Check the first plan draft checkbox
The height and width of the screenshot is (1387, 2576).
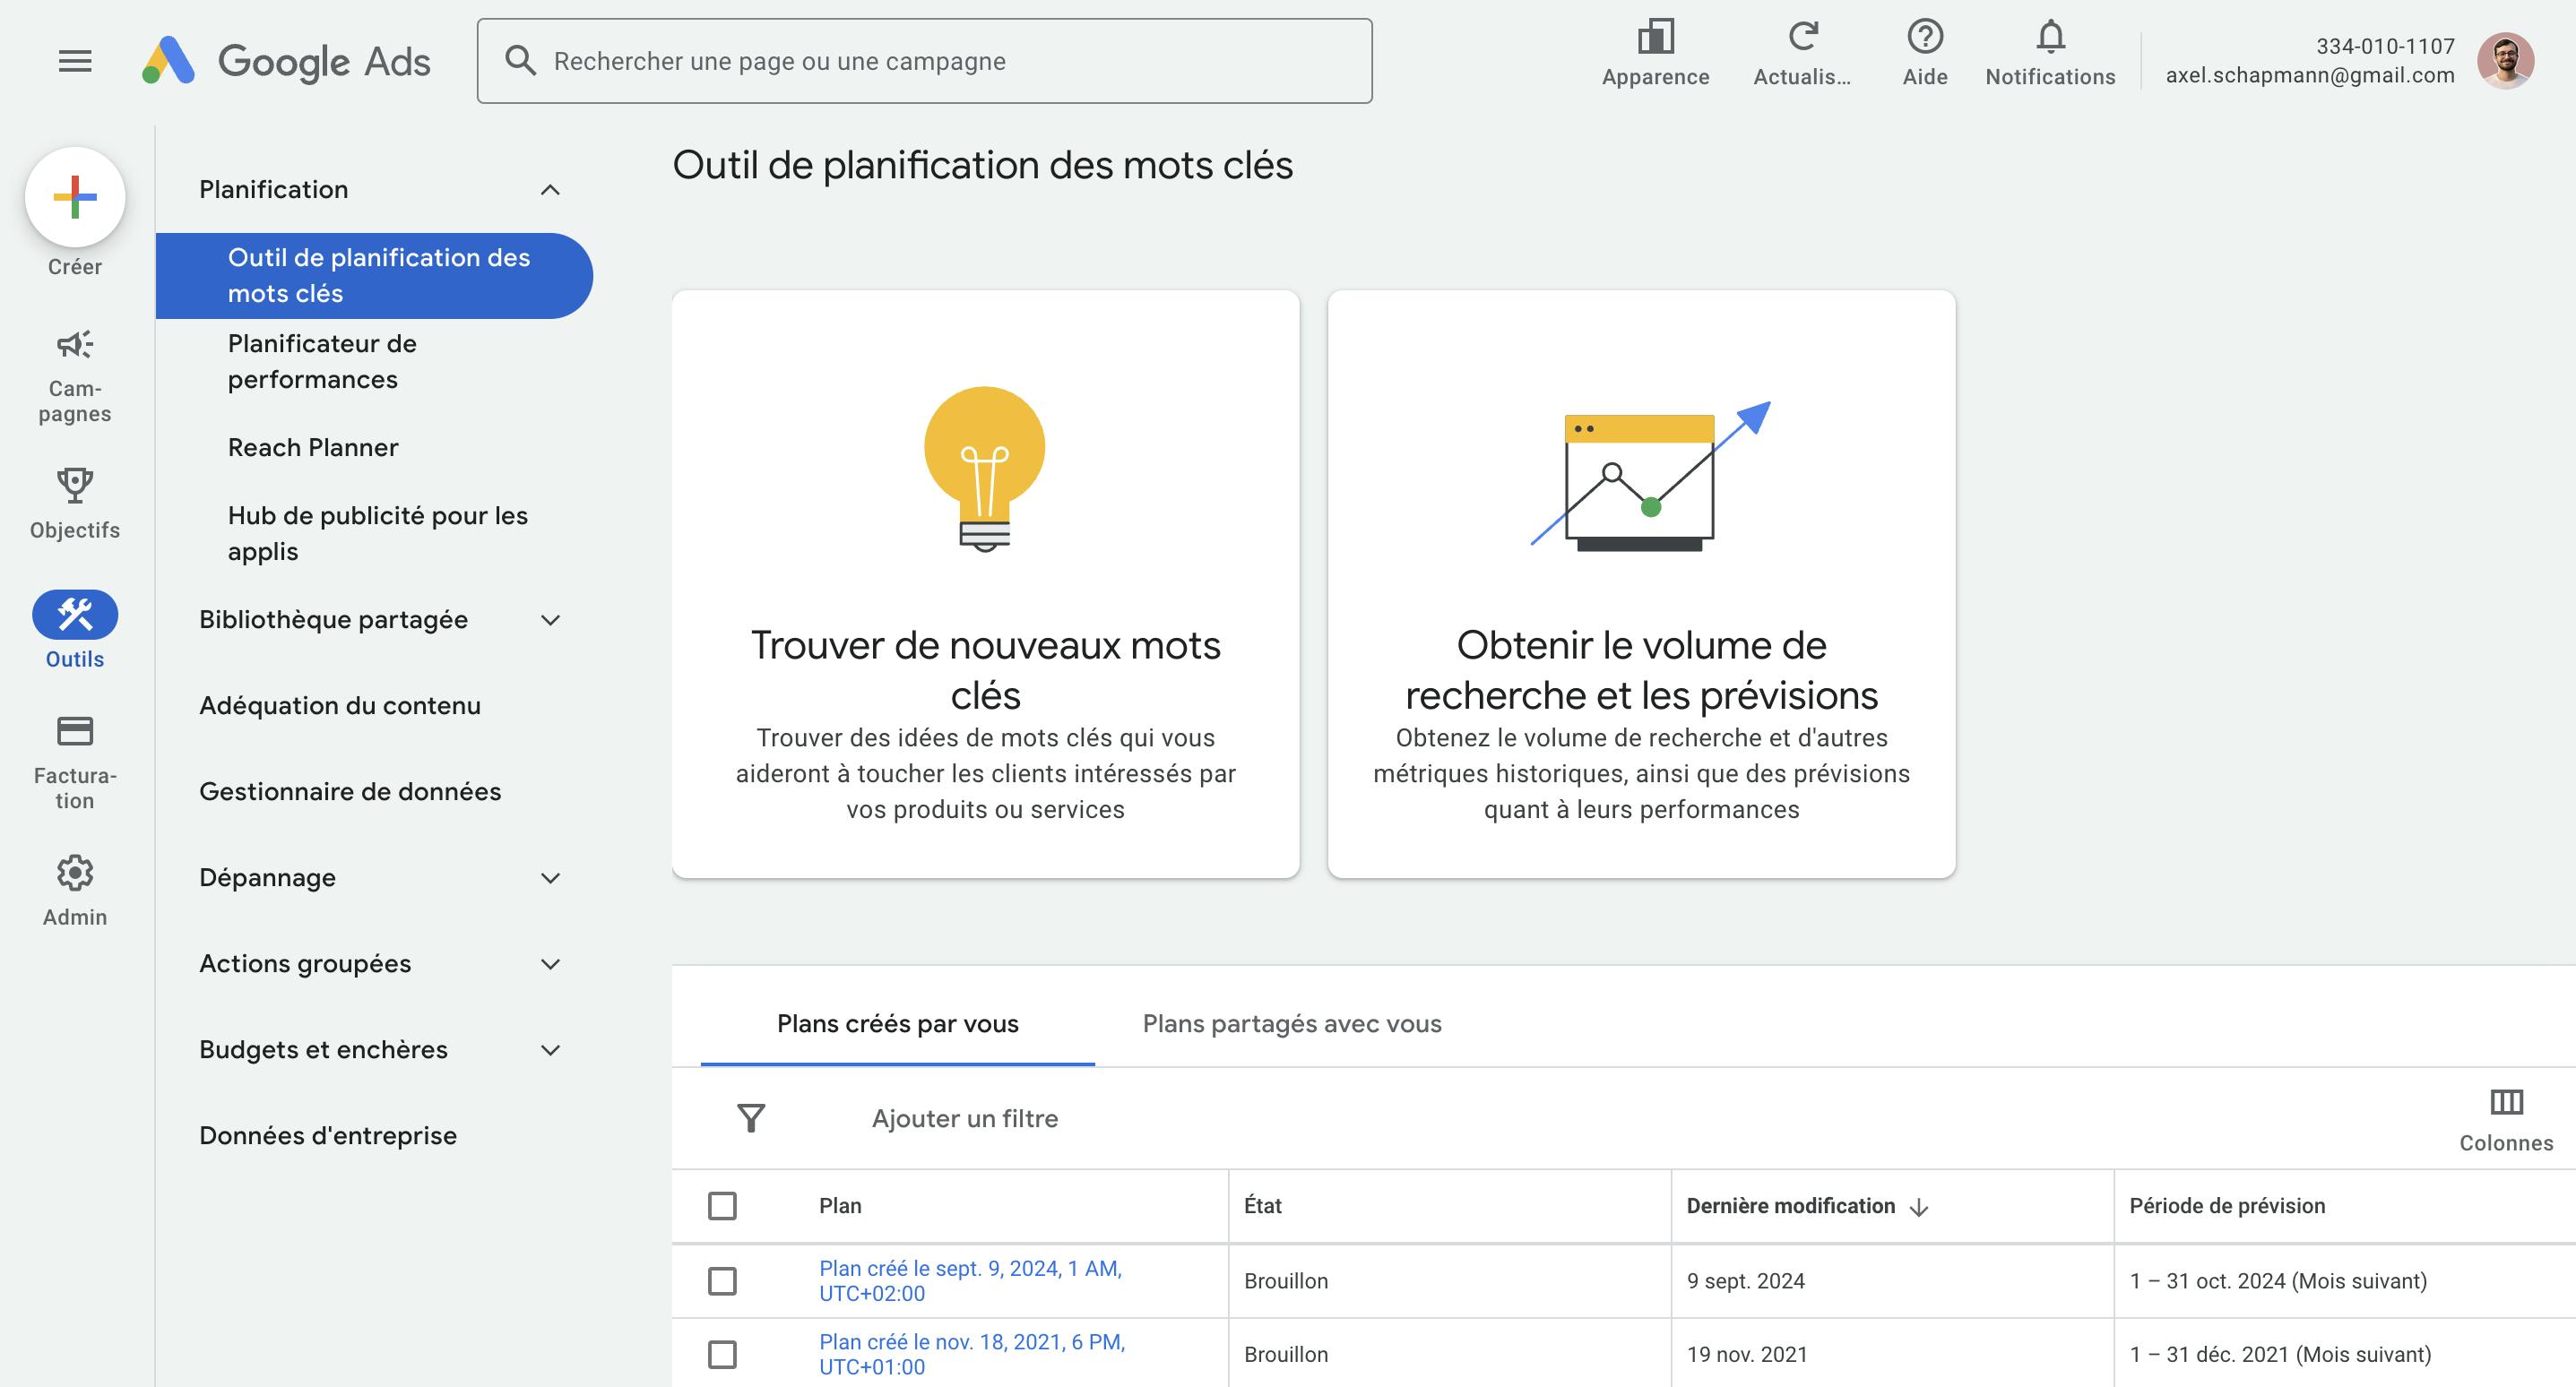click(x=722, y=1281)
